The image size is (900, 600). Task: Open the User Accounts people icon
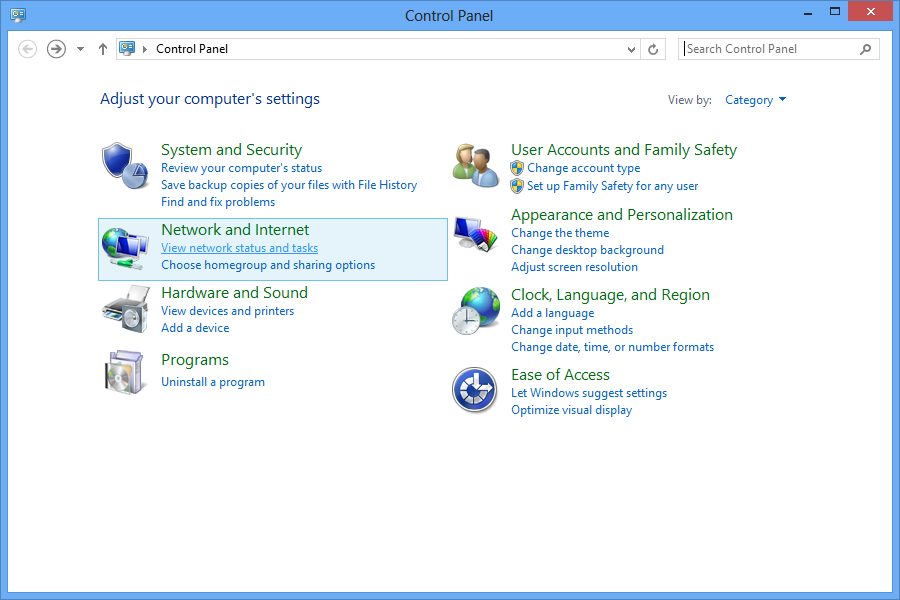point(475,165)
